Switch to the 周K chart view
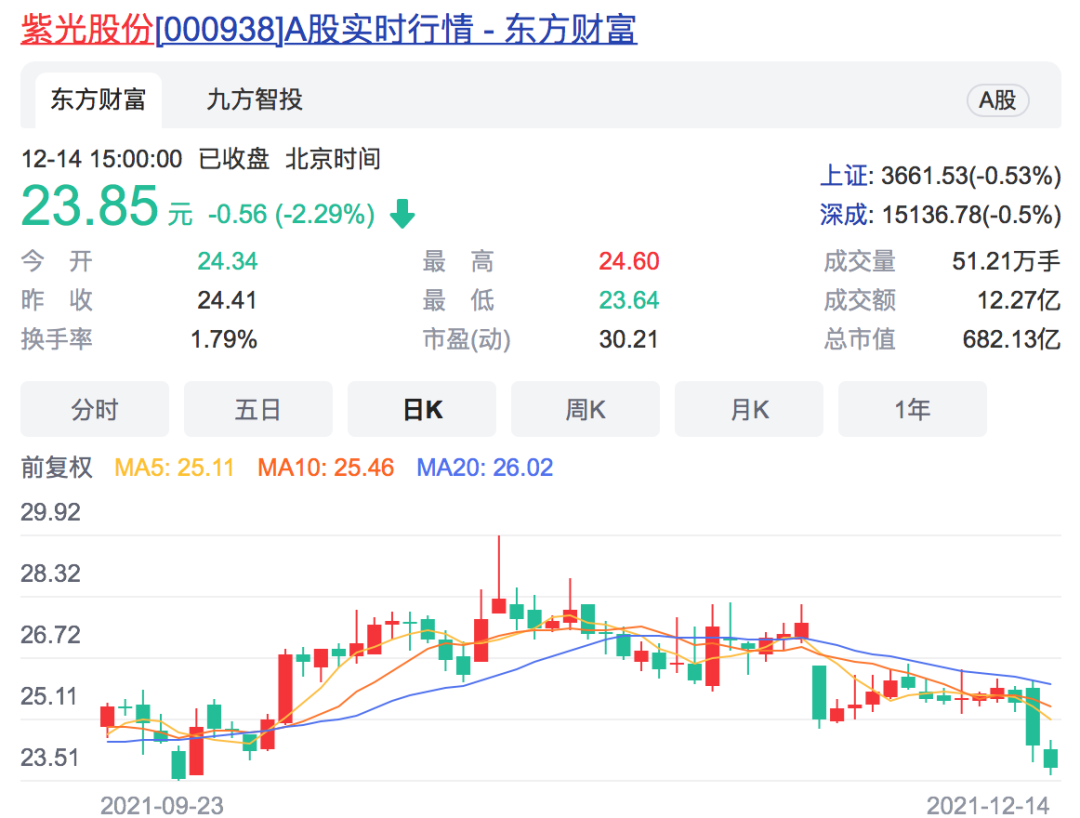Screen dimensions: 1080x818 click(585, 408)
